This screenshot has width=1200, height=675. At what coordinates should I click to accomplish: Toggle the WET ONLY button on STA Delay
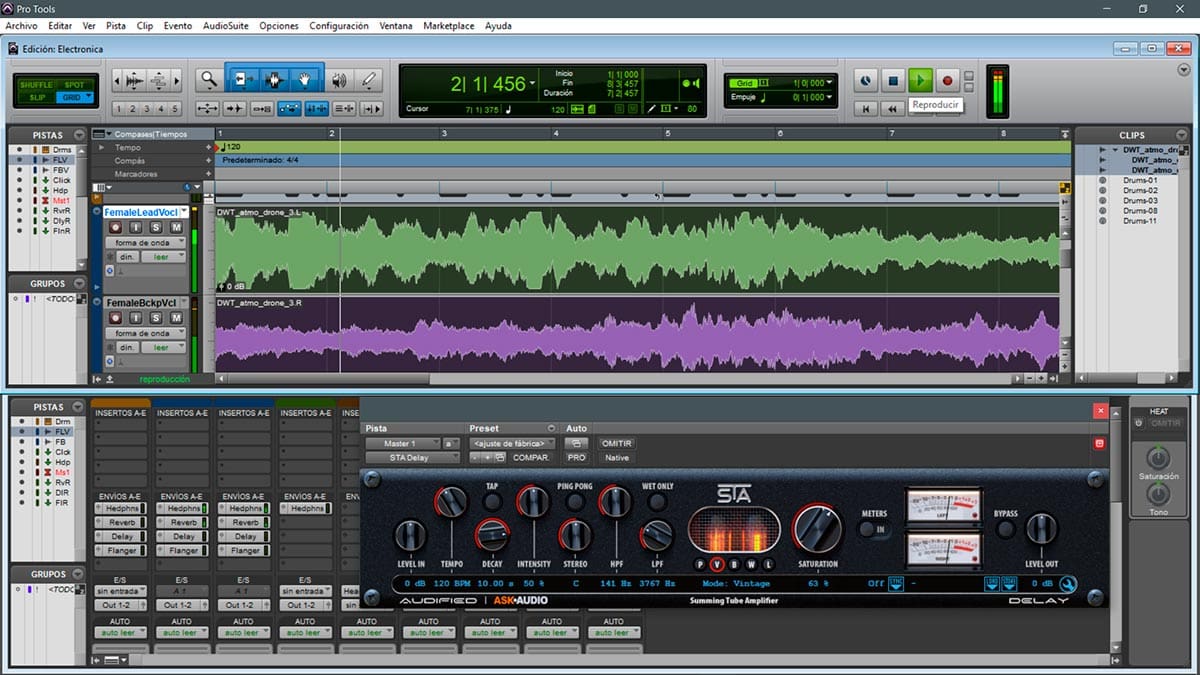click(x=657, y=501)
